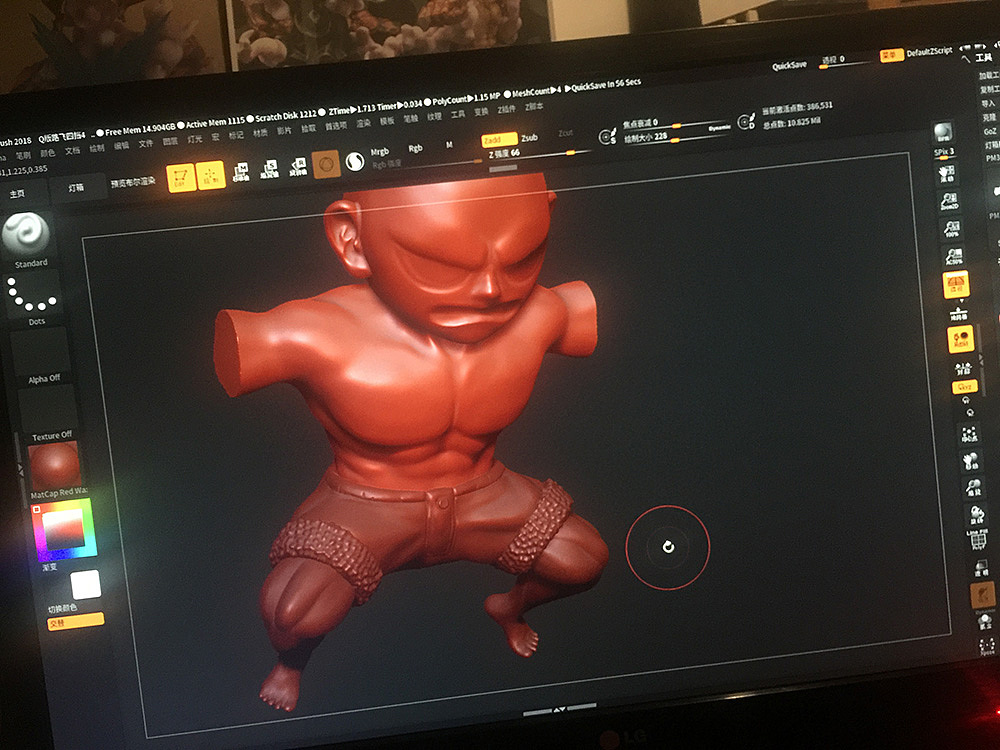Click the GoZ button in Tool panel
Image resolution: width=1000 pixels, height=750 pixels.
[x=989, y=131]
